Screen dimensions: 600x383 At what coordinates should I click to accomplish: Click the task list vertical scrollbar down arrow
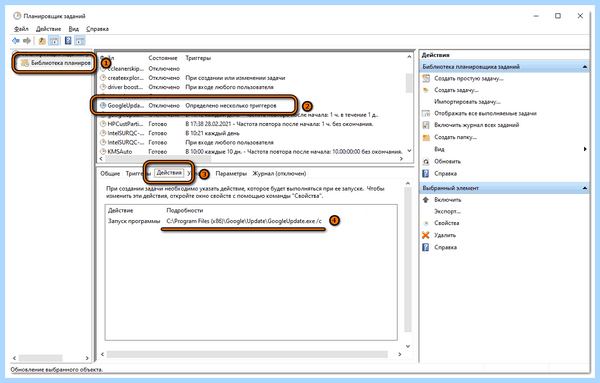pyautogui.click(x=409, y=151)
